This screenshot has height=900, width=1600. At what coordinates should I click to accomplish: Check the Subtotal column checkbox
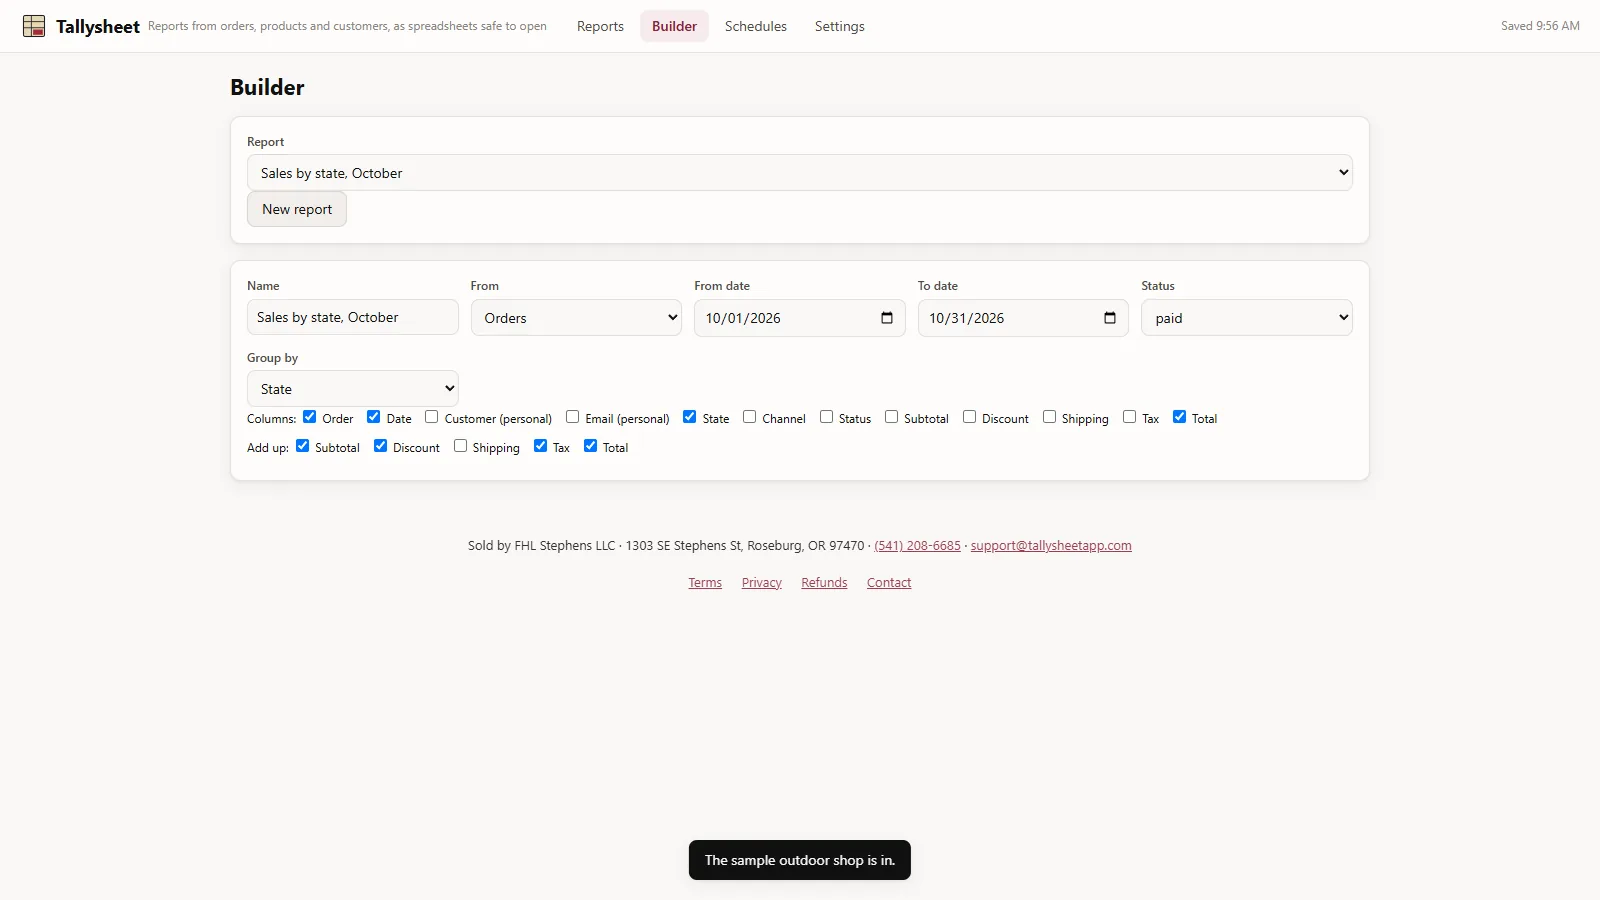(892, 417)
